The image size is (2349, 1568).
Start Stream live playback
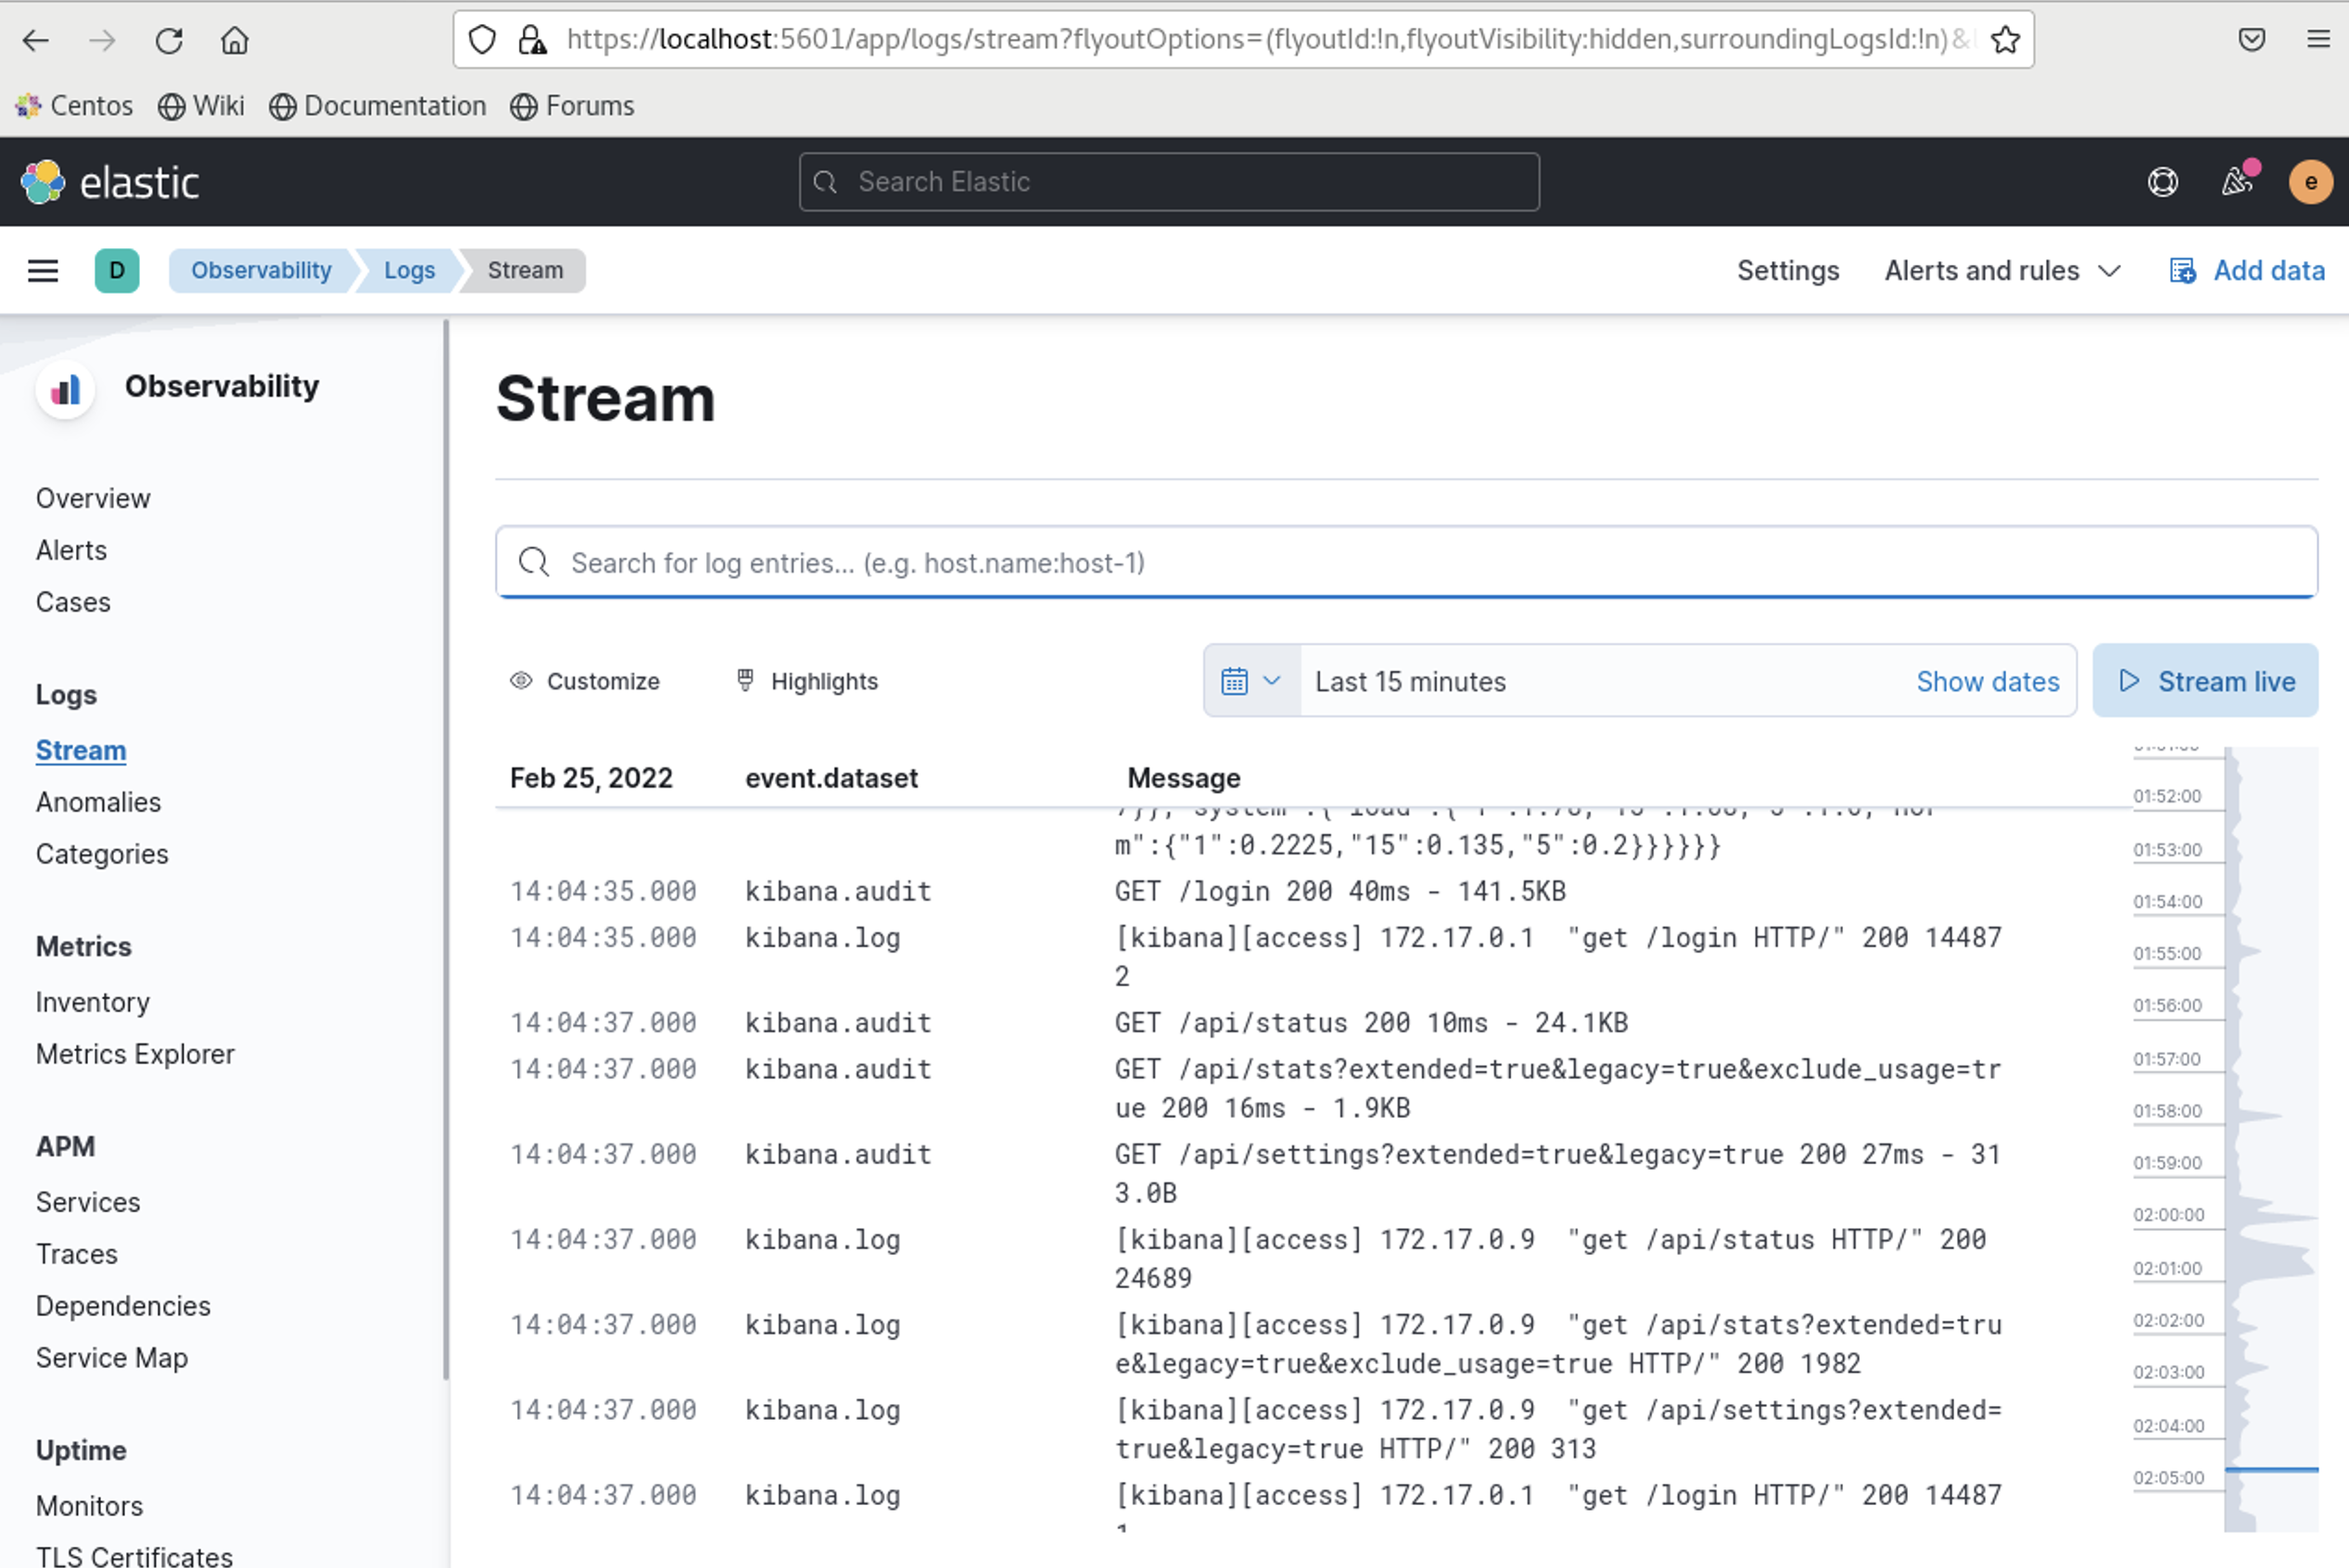[x=2205, y=681]
